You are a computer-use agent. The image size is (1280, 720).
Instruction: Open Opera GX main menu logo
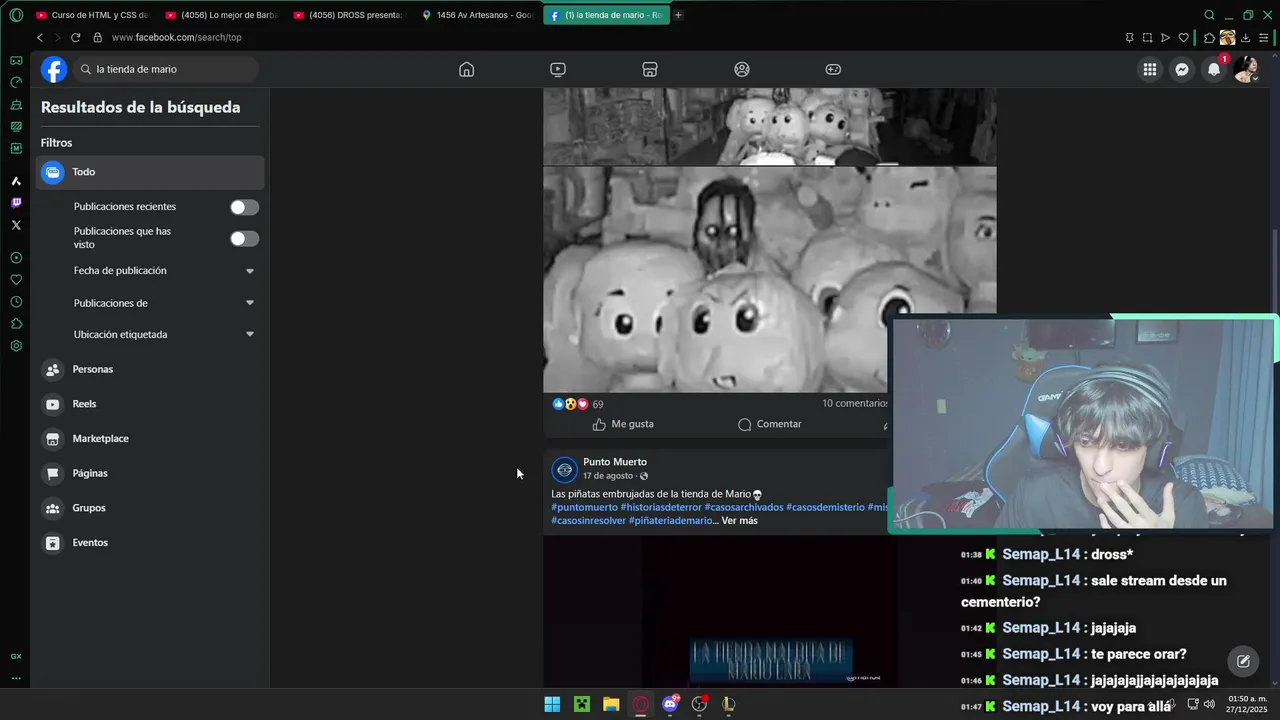16,15
